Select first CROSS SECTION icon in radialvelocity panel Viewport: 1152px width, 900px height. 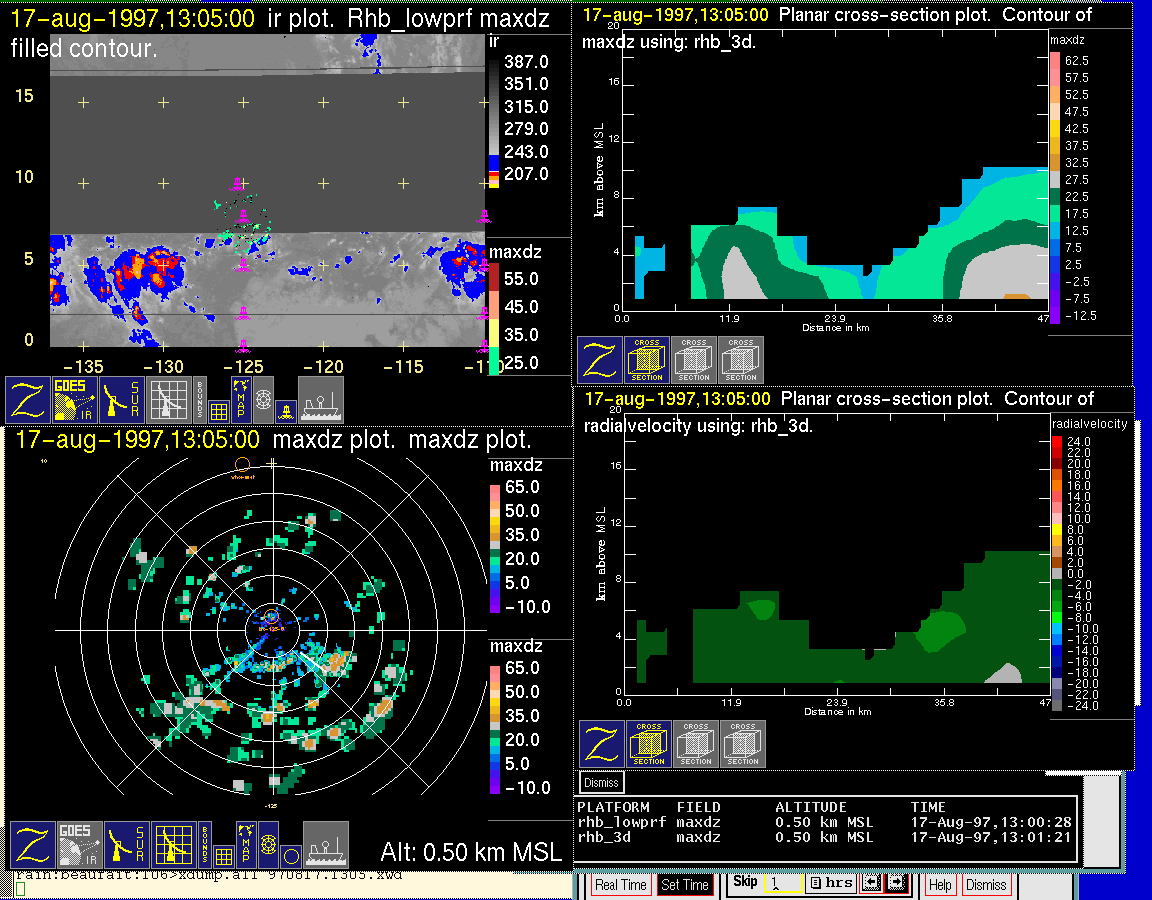pyautogui.click(x=649, y=744)
